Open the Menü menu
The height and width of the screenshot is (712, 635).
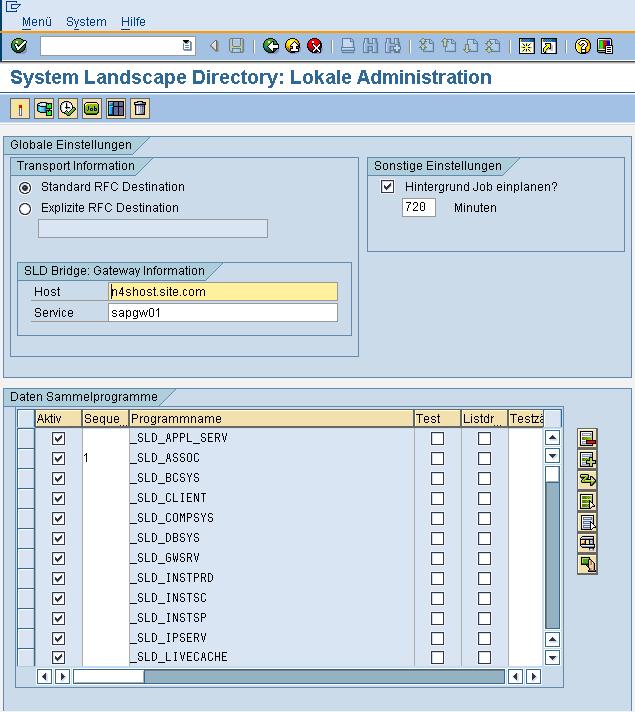[36, 22]
